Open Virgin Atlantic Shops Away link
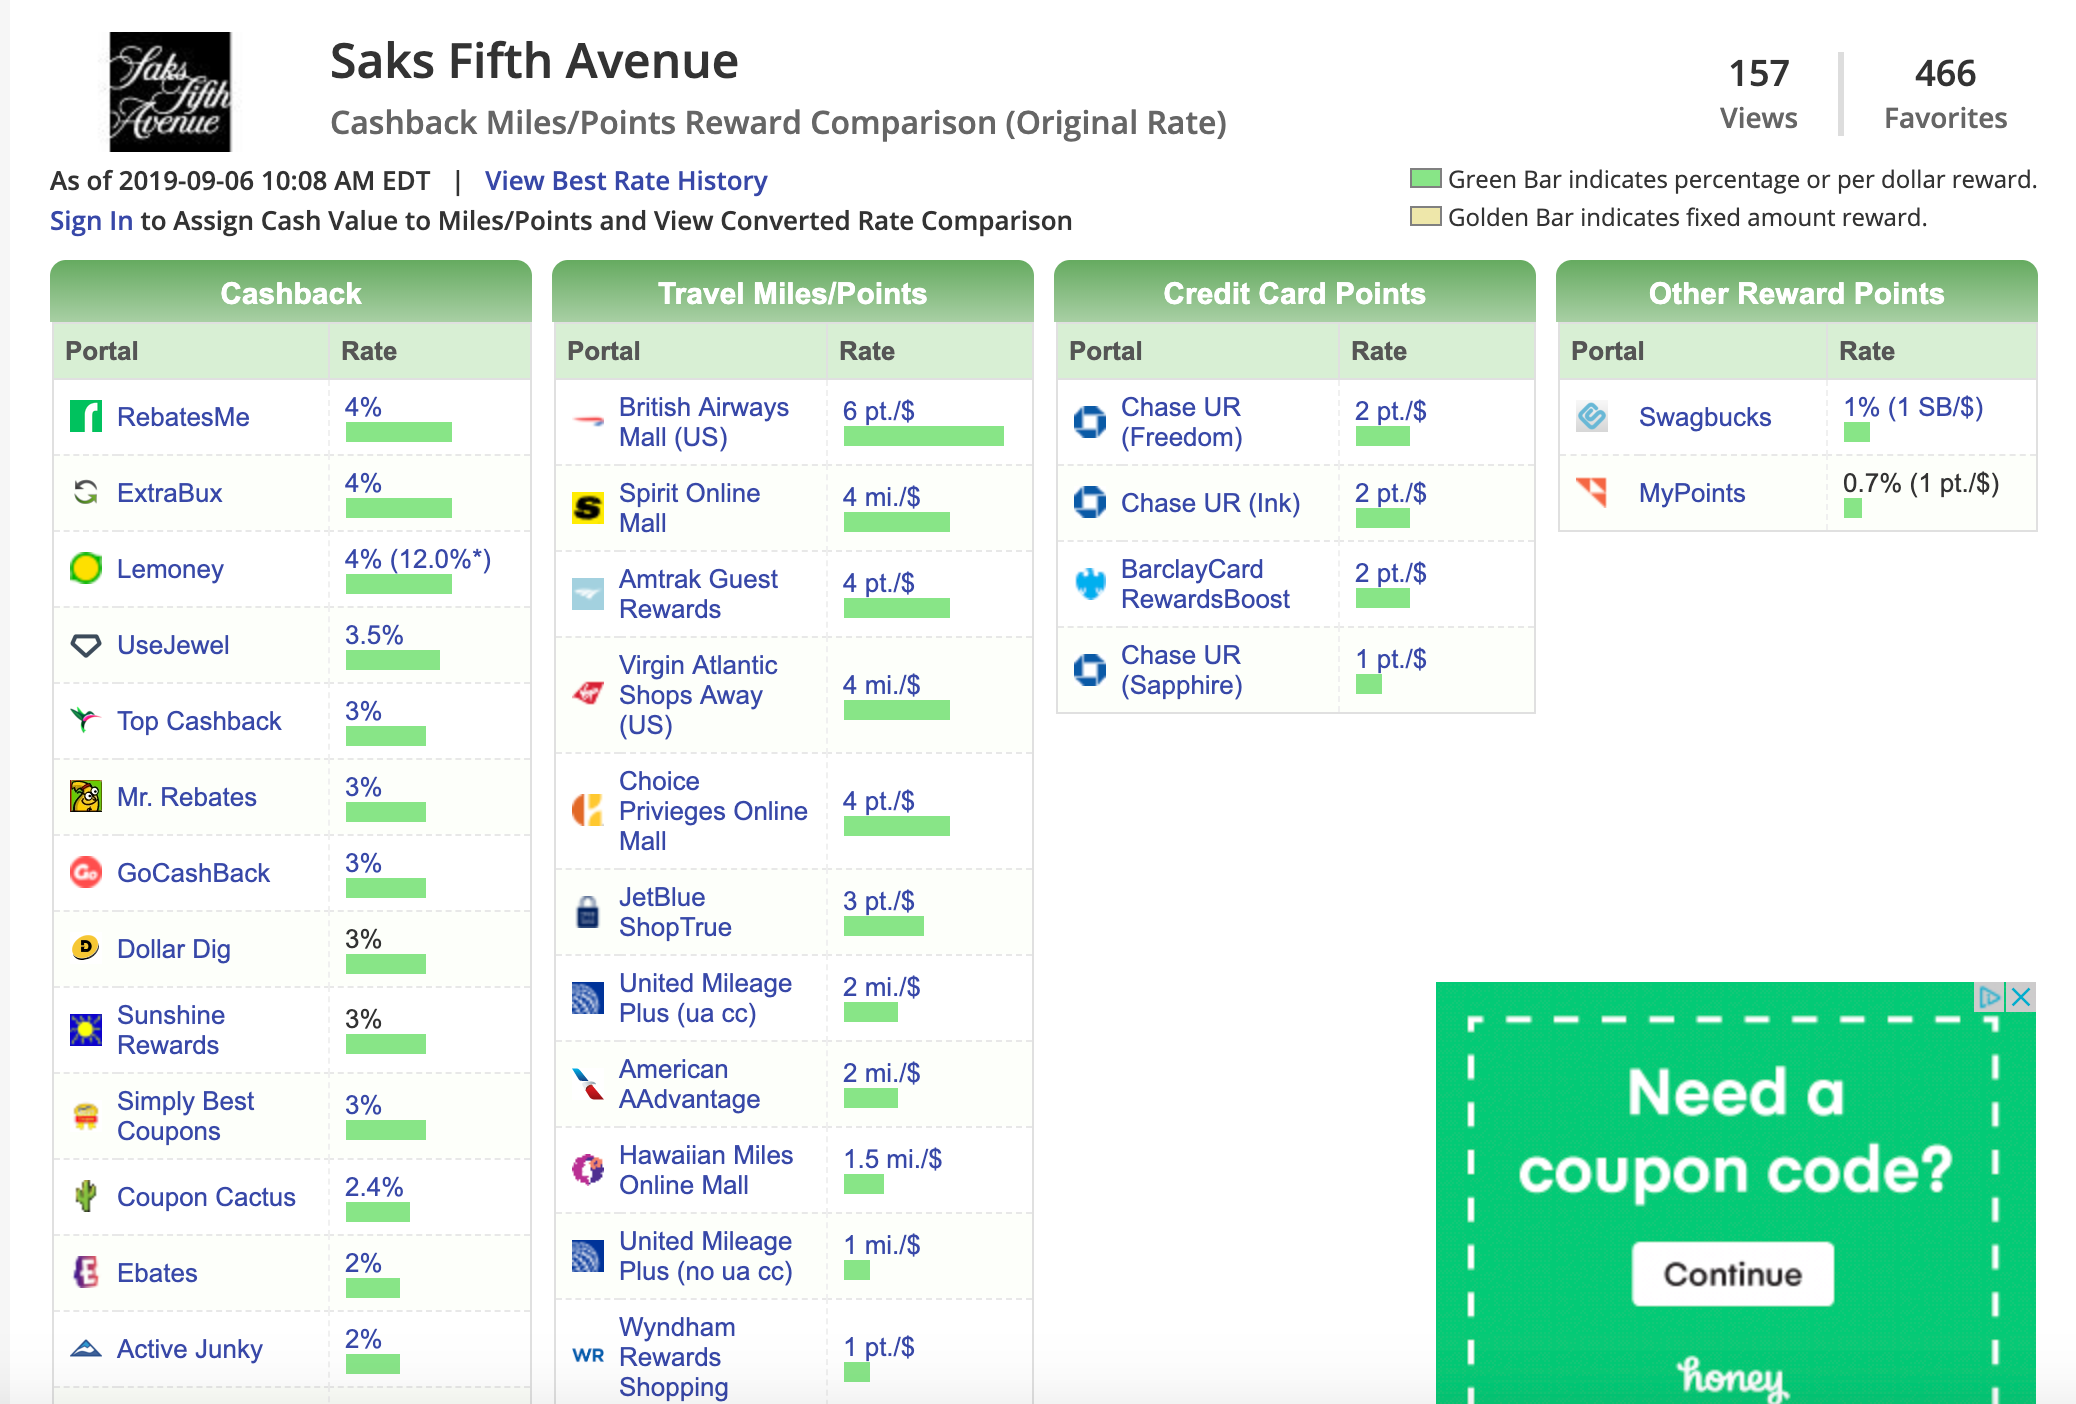 698,695
